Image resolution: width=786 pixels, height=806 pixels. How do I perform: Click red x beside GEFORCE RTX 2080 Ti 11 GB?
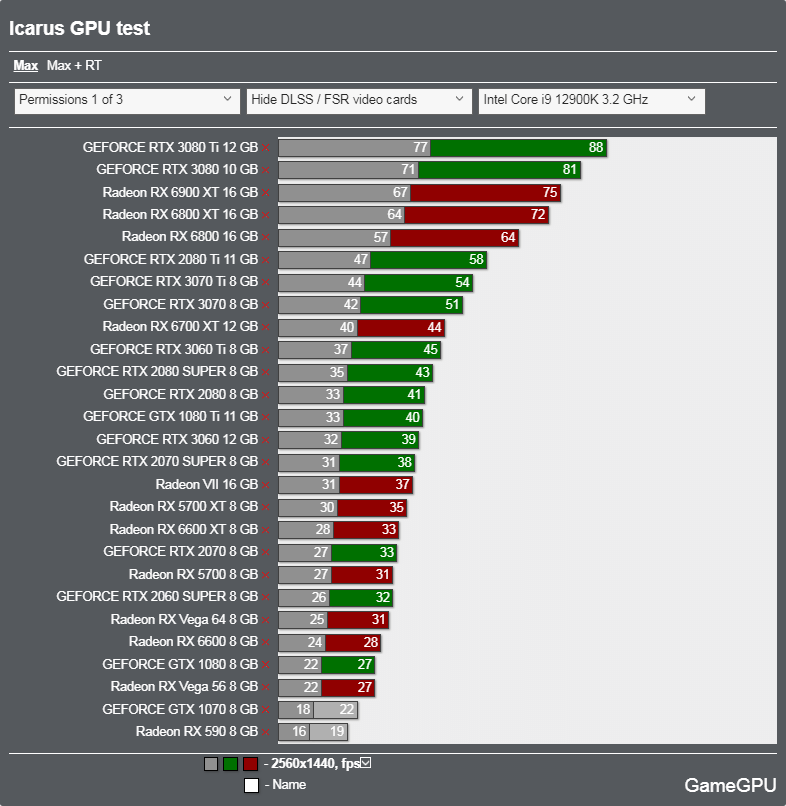click(x=266, y=260)
